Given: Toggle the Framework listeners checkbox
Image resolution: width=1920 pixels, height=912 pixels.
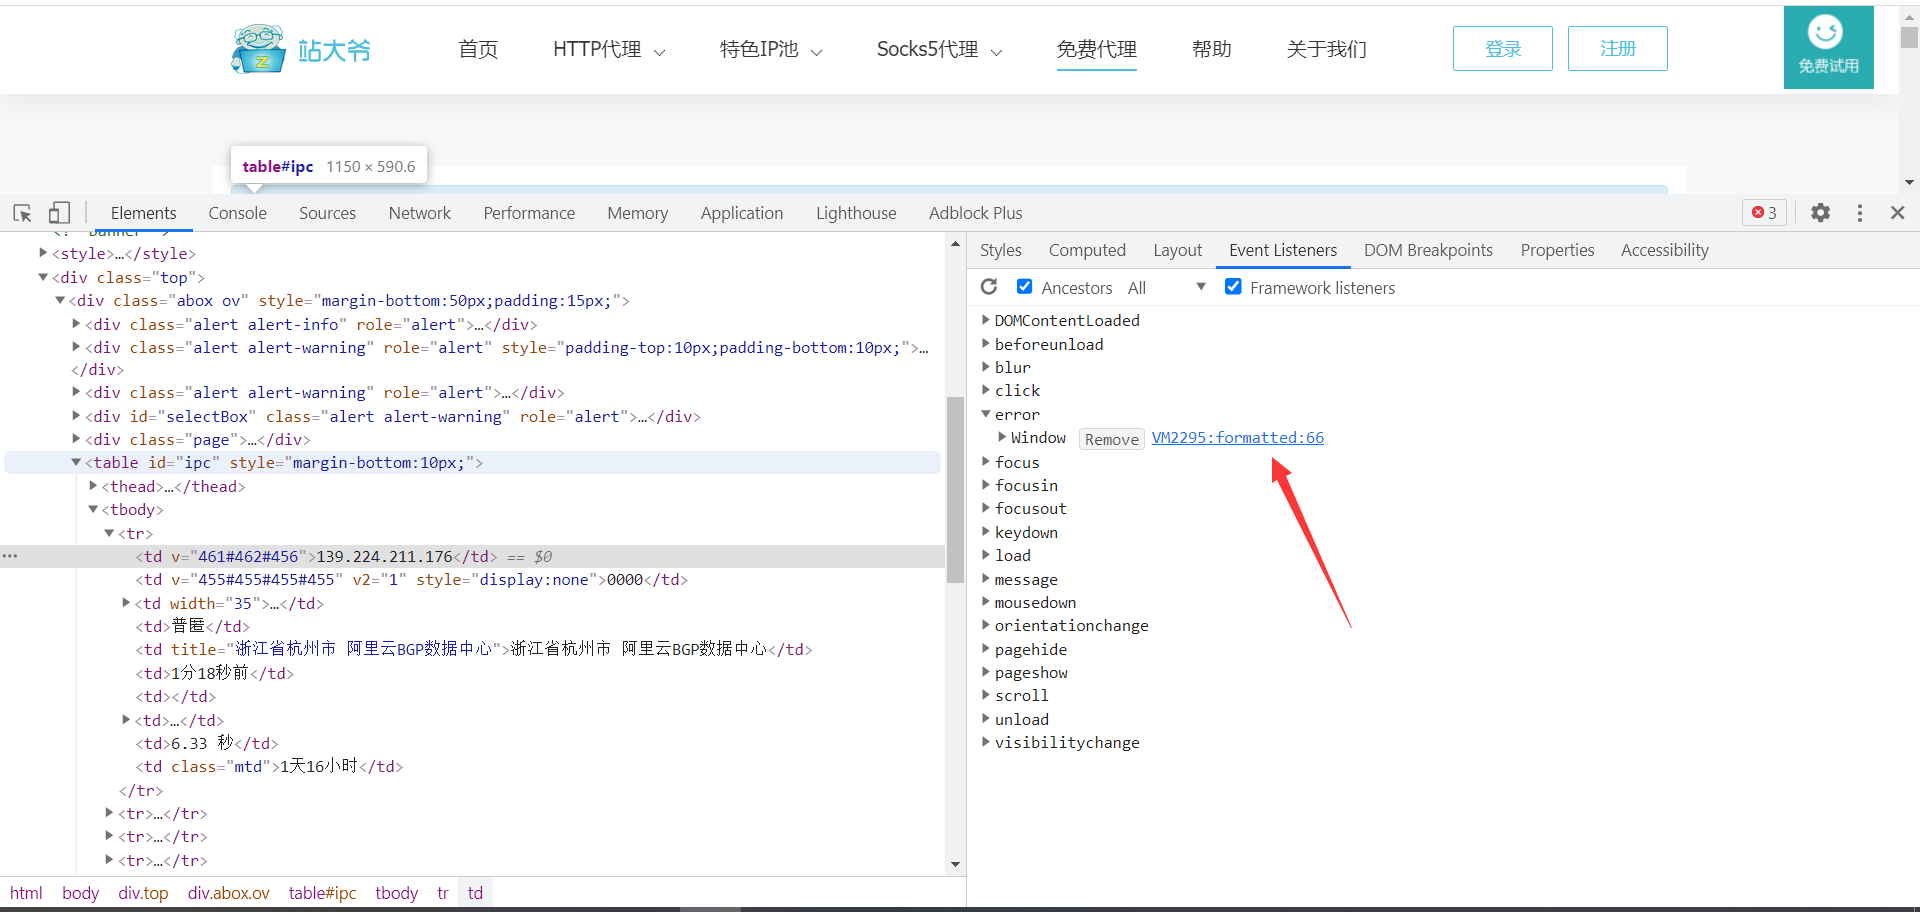Looking at the screenshot, I should pos(1233,287).
